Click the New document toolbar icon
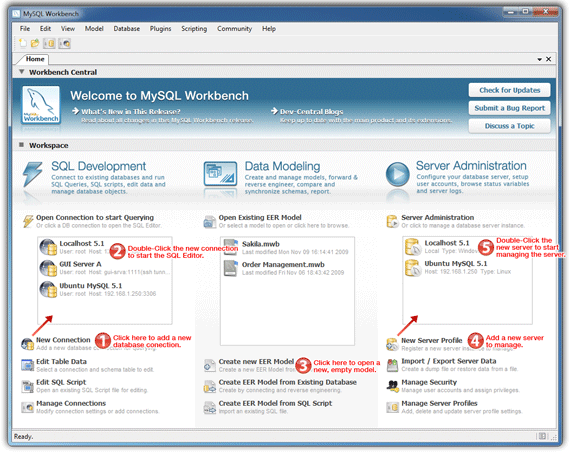This screenshot has width=570, height=455. tap(23, 44)
